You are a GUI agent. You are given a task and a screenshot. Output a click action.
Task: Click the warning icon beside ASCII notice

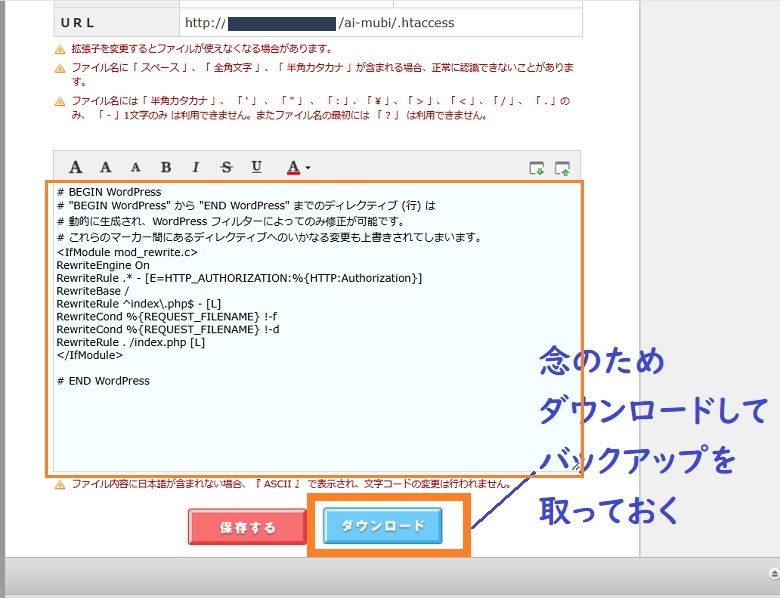click(x=60, y=484)
